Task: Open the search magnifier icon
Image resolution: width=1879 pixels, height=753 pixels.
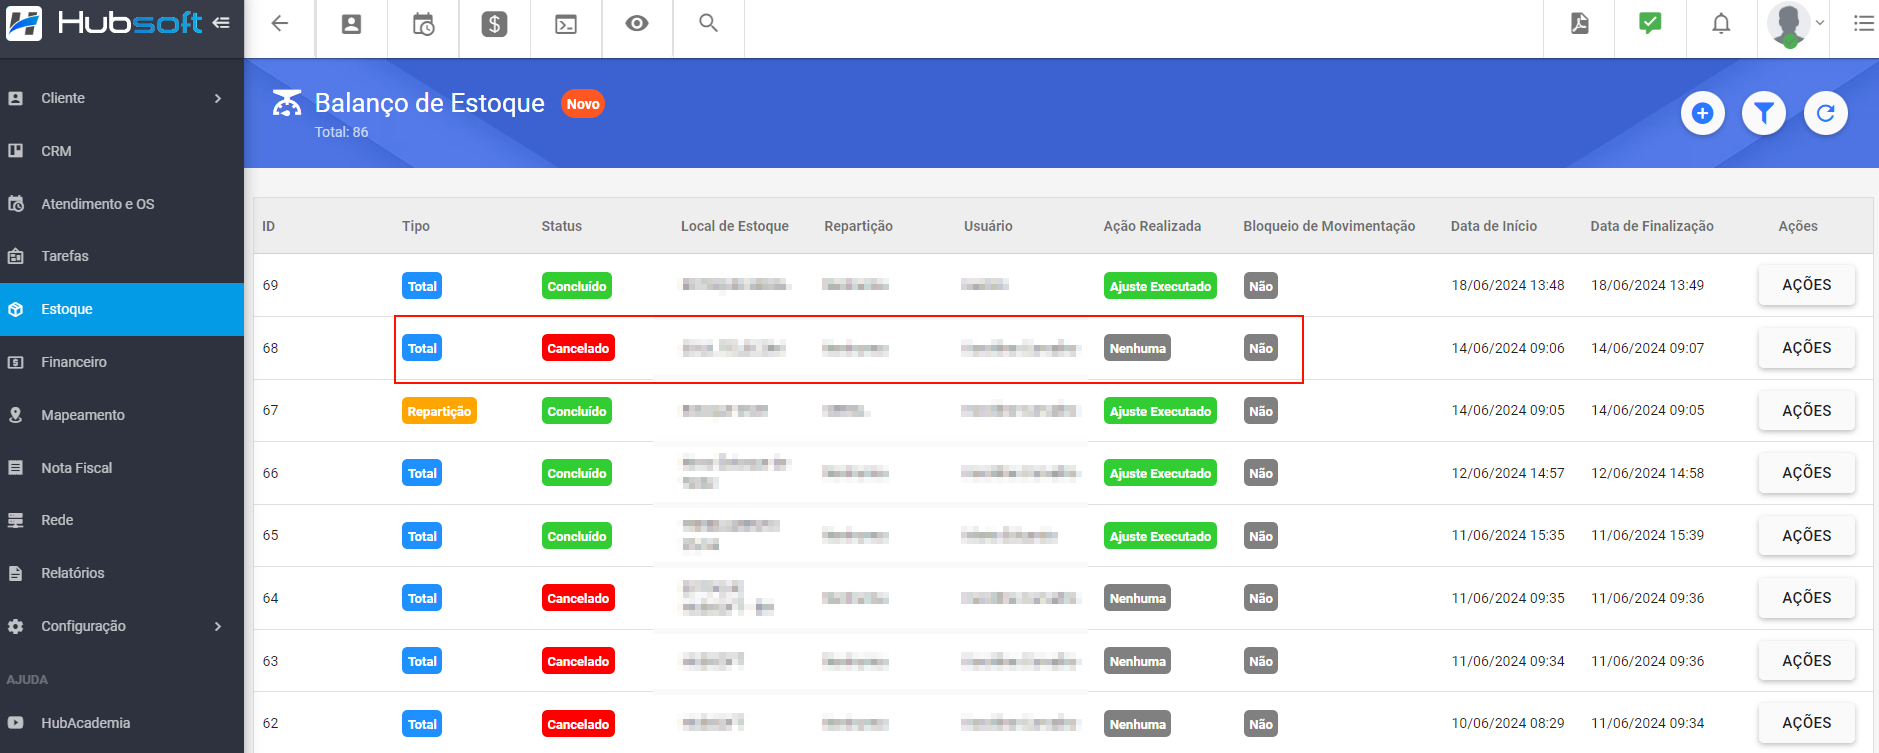Action: 708,23
